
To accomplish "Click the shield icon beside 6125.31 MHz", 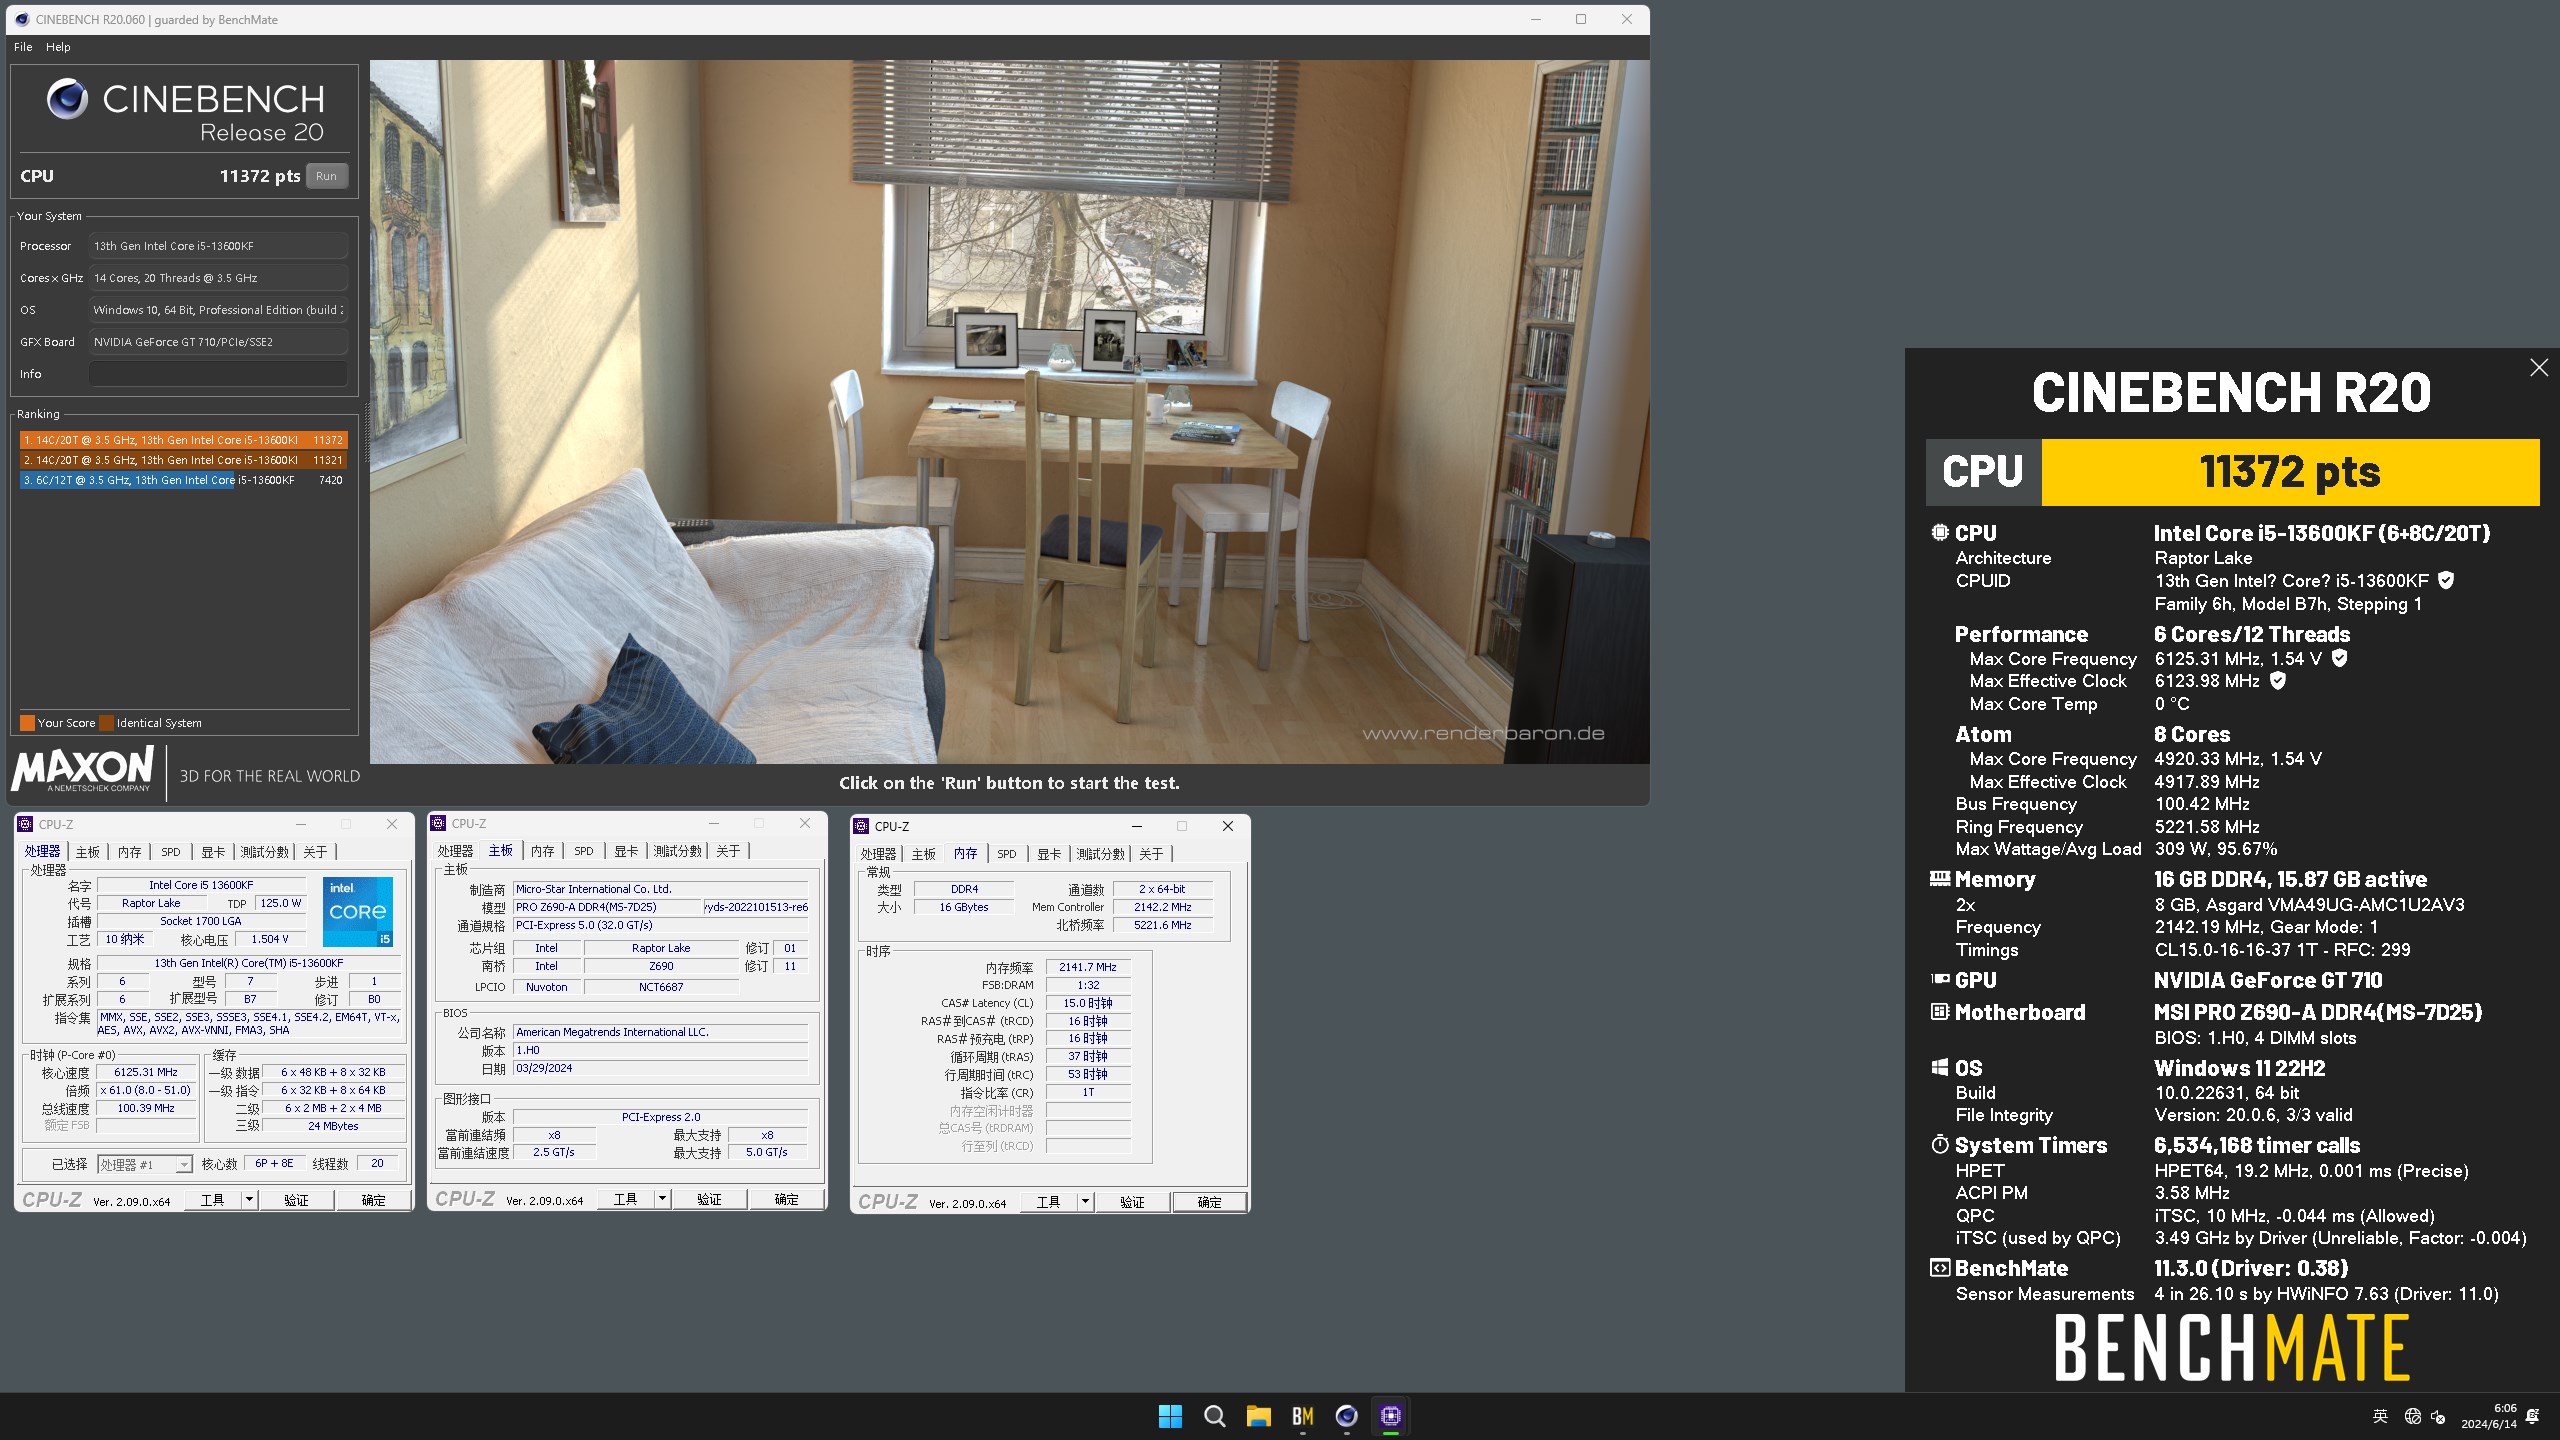I will [2339, 658].
